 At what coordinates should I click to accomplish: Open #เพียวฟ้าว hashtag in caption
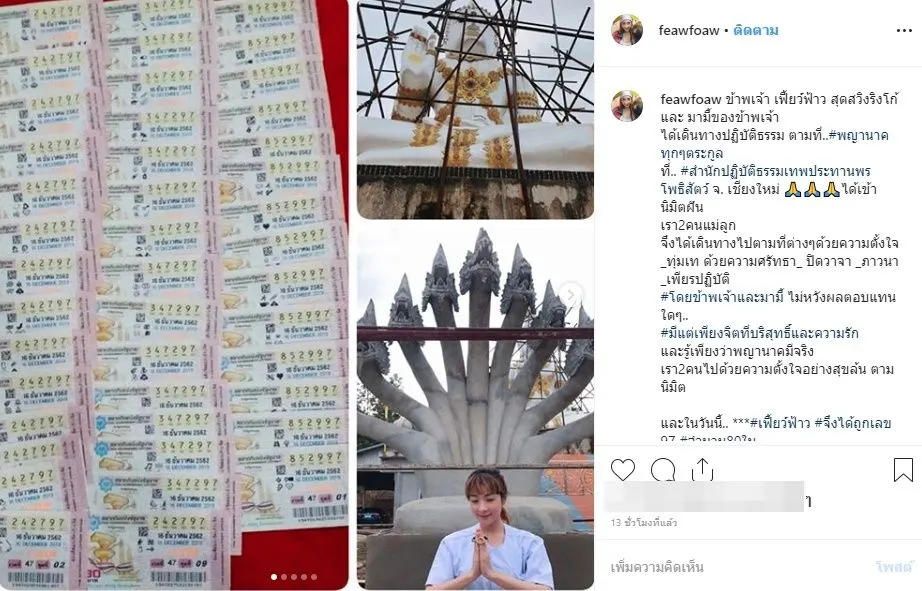[x=780, y=423]
